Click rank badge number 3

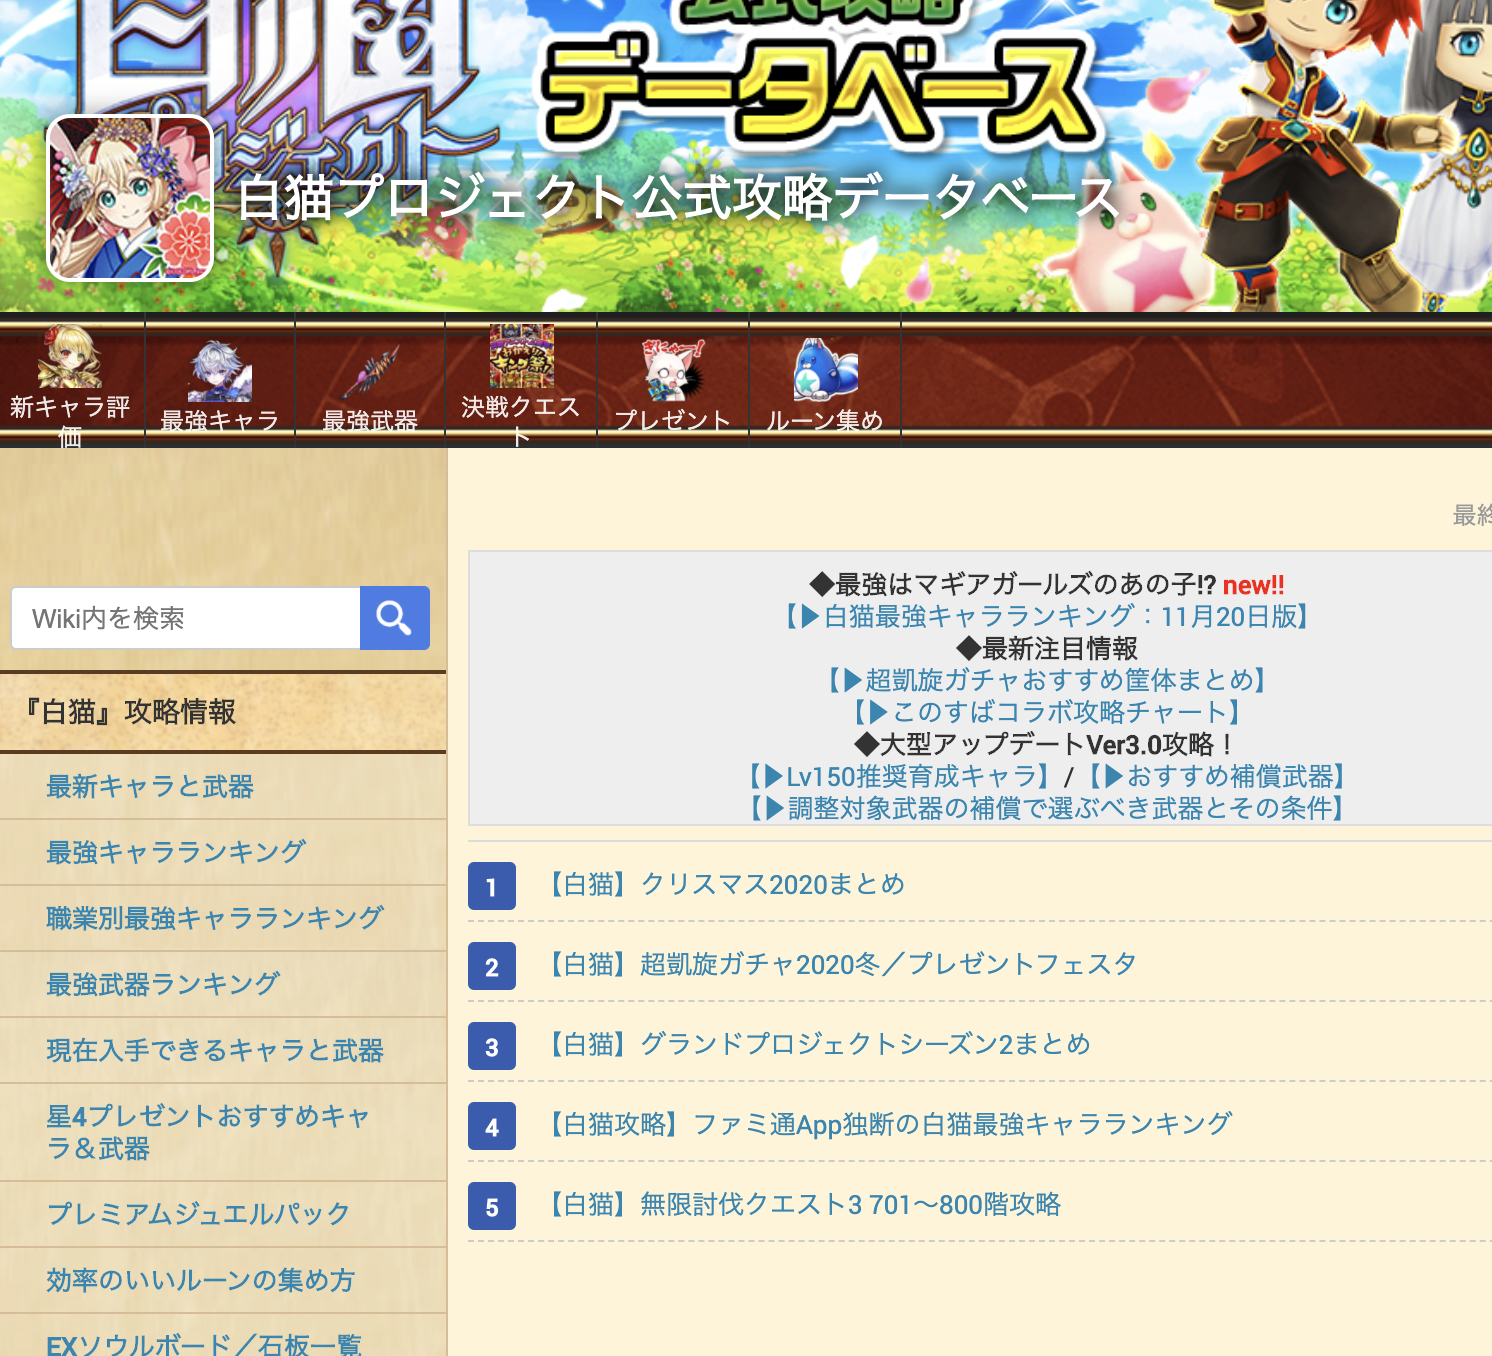492,1046
